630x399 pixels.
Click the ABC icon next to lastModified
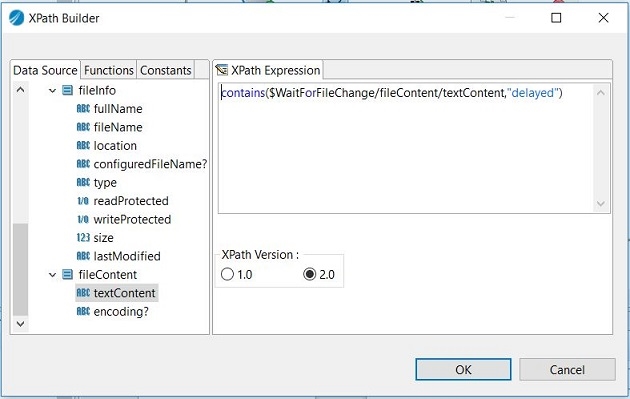click(x=83, y=256)
